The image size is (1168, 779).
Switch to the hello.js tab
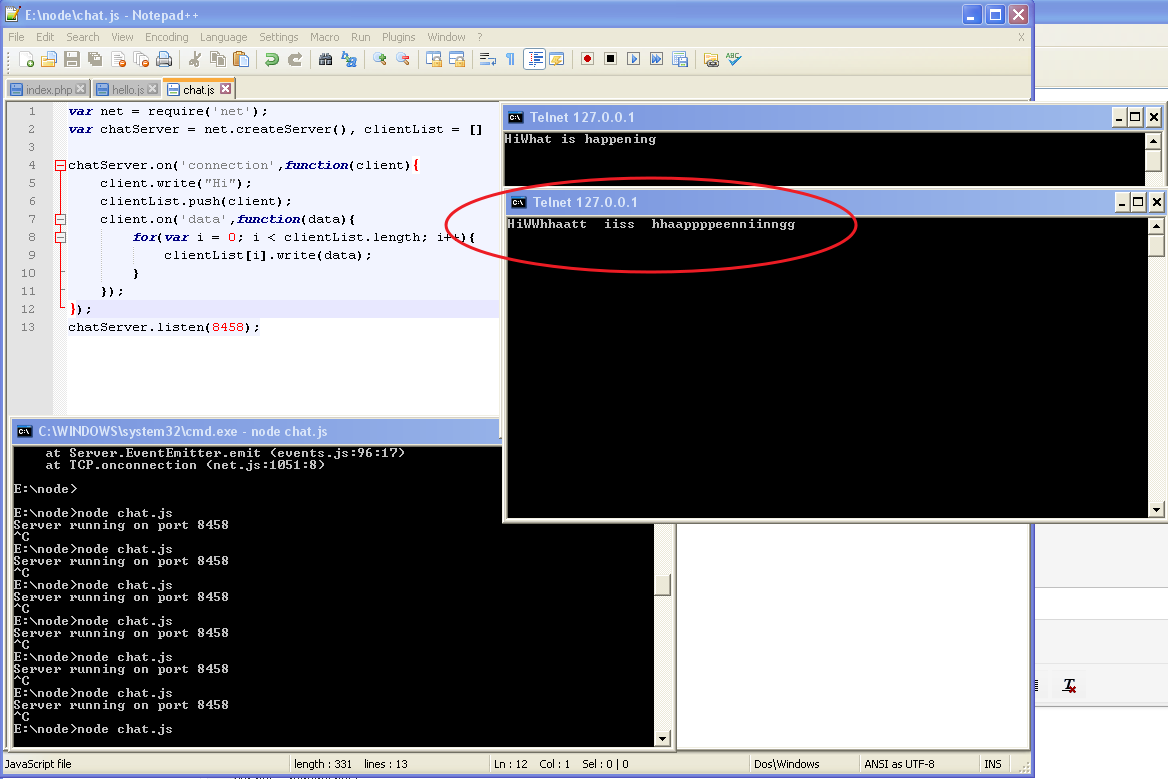[127, 90]
